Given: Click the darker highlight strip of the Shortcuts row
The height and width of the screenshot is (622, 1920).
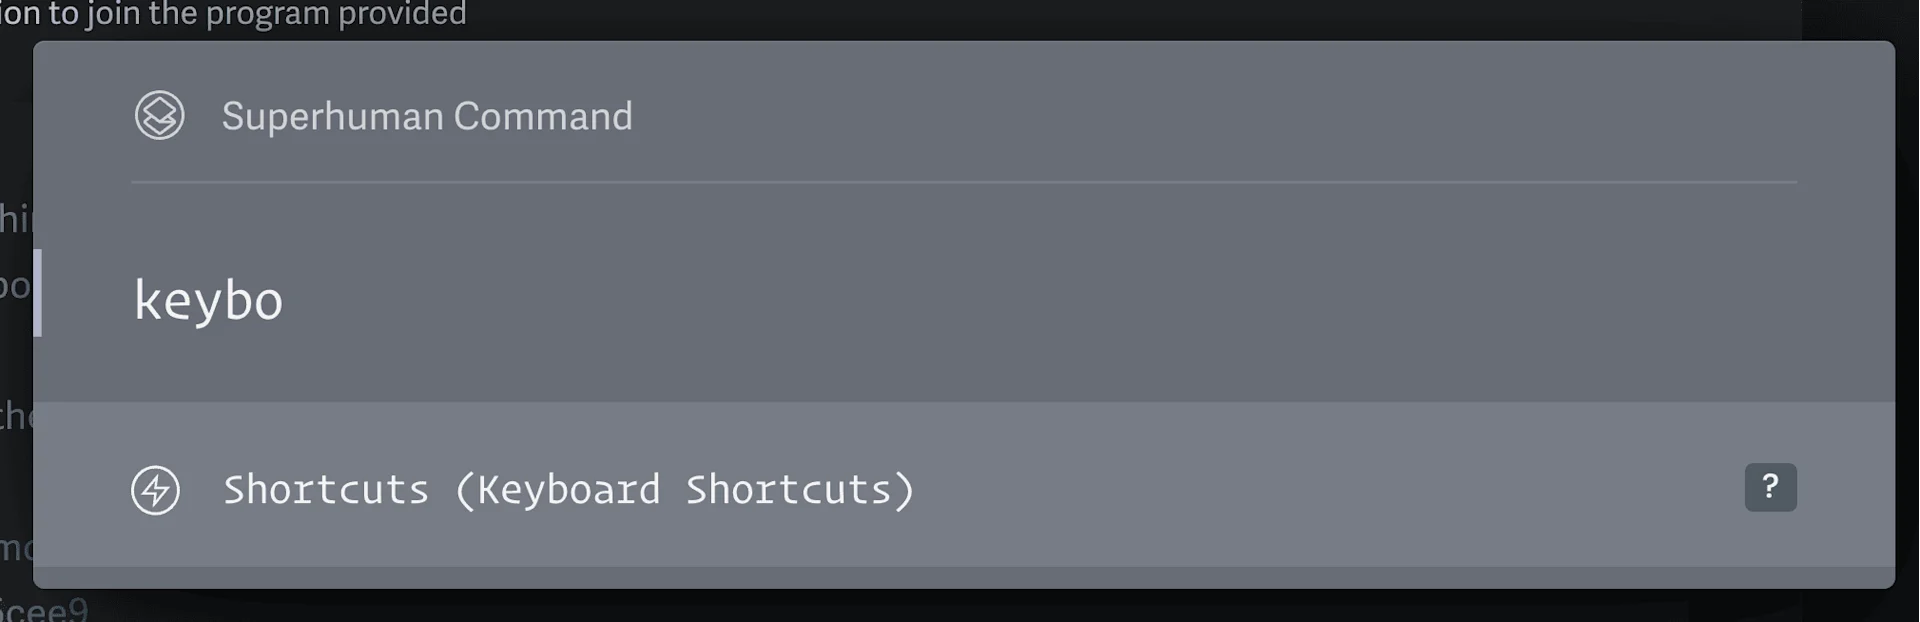Looking at the screenshot, I should click(x=1200, y=489).
